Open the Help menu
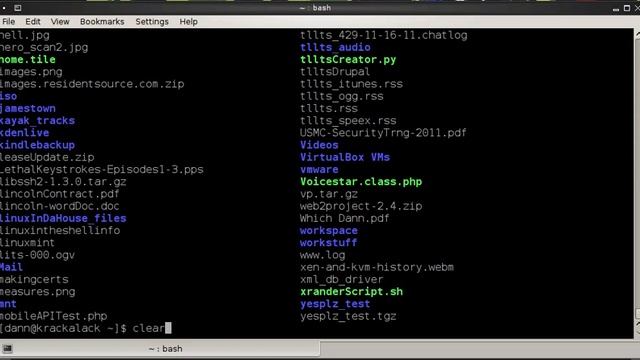640x360 pixels. 189,22
